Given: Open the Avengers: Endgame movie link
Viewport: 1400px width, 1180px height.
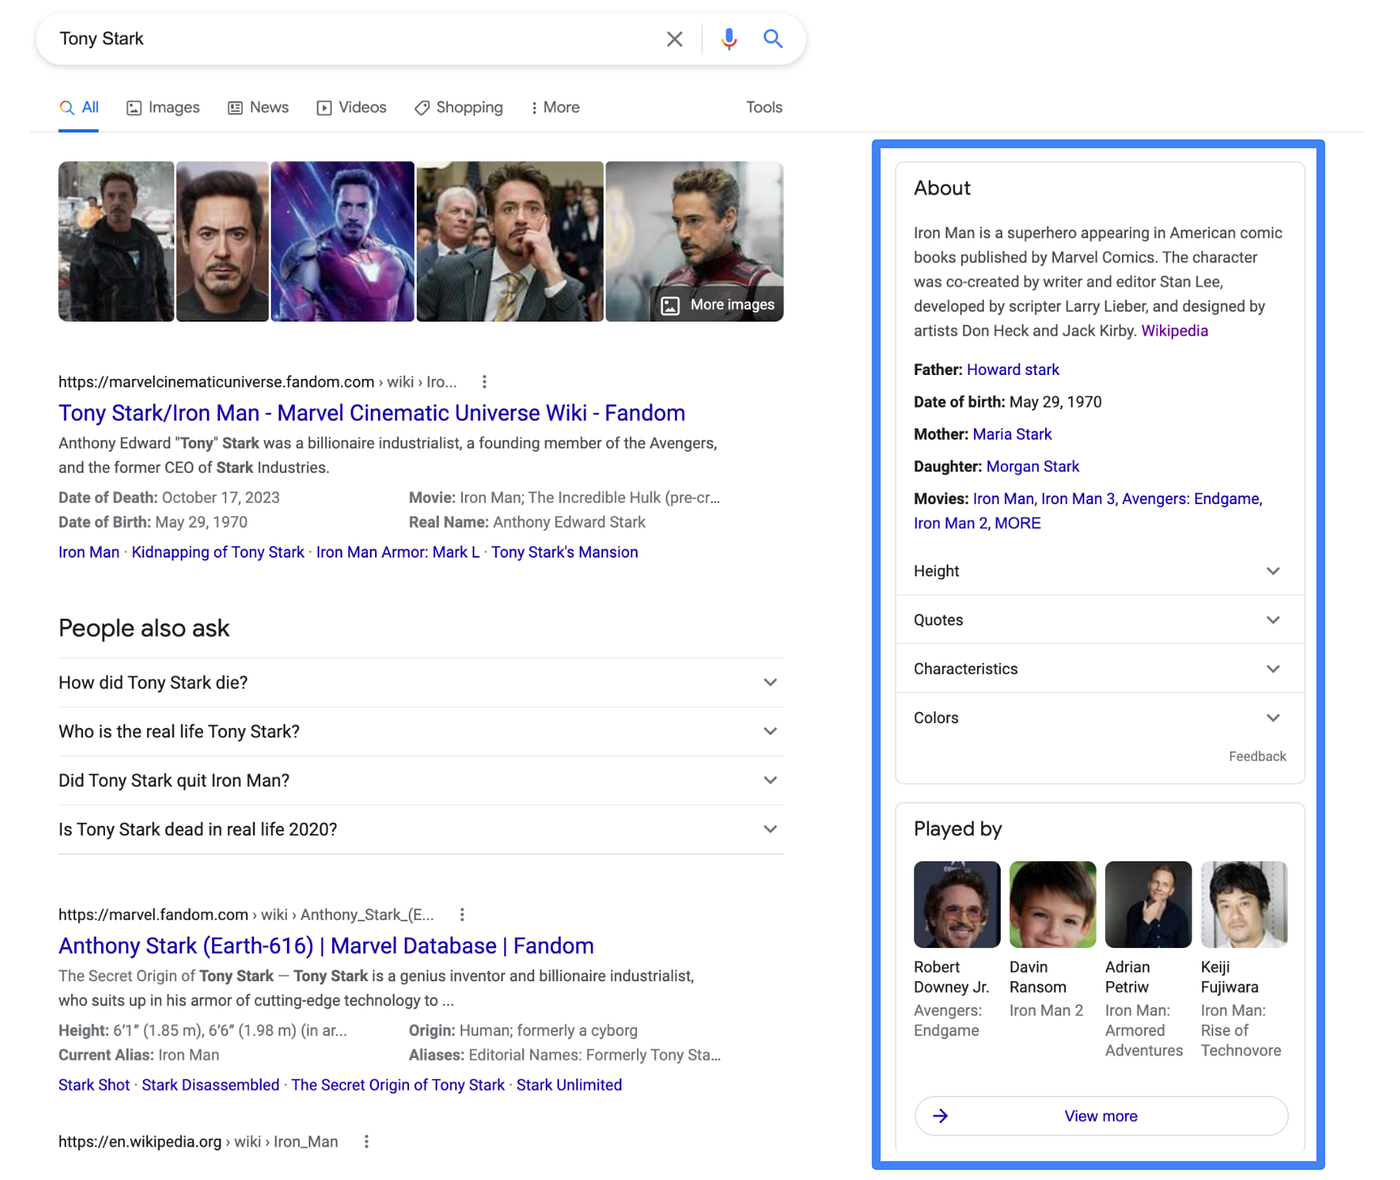Looking at the screenshot, I should pos(1191,499).
